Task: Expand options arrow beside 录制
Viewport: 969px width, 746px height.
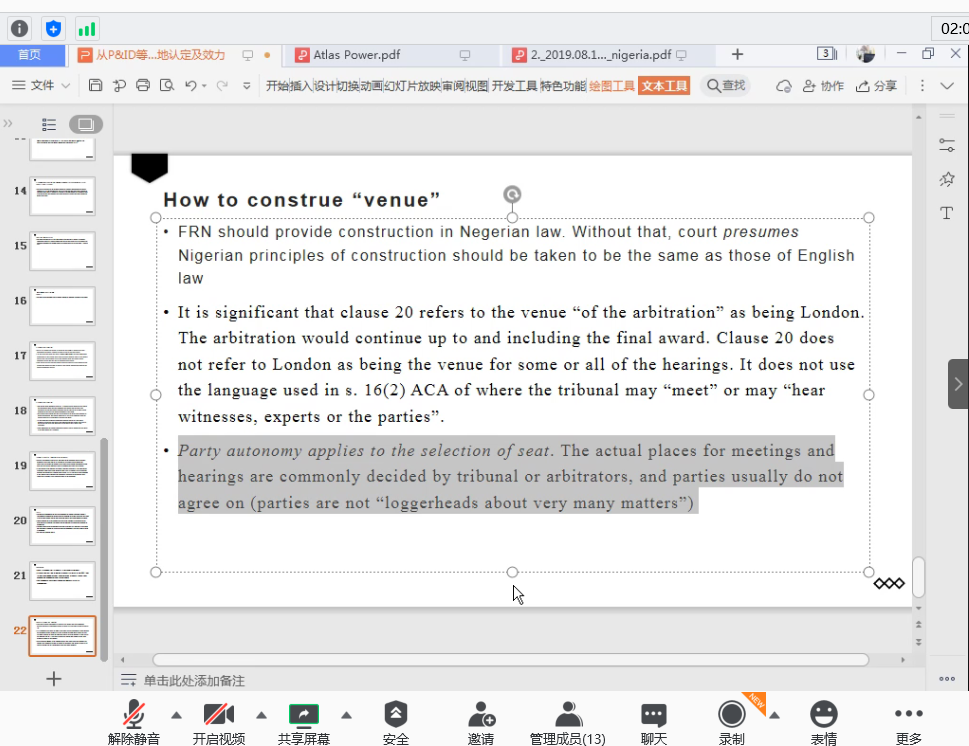Action: tap(773, 715)
